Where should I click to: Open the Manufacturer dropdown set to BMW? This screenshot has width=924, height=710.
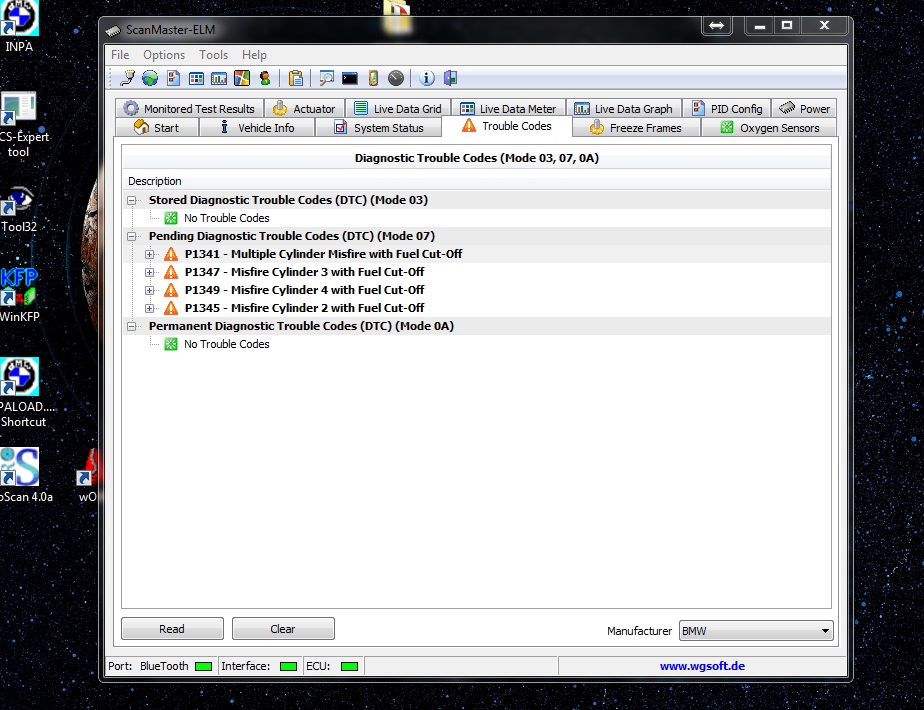pos(755,631)
